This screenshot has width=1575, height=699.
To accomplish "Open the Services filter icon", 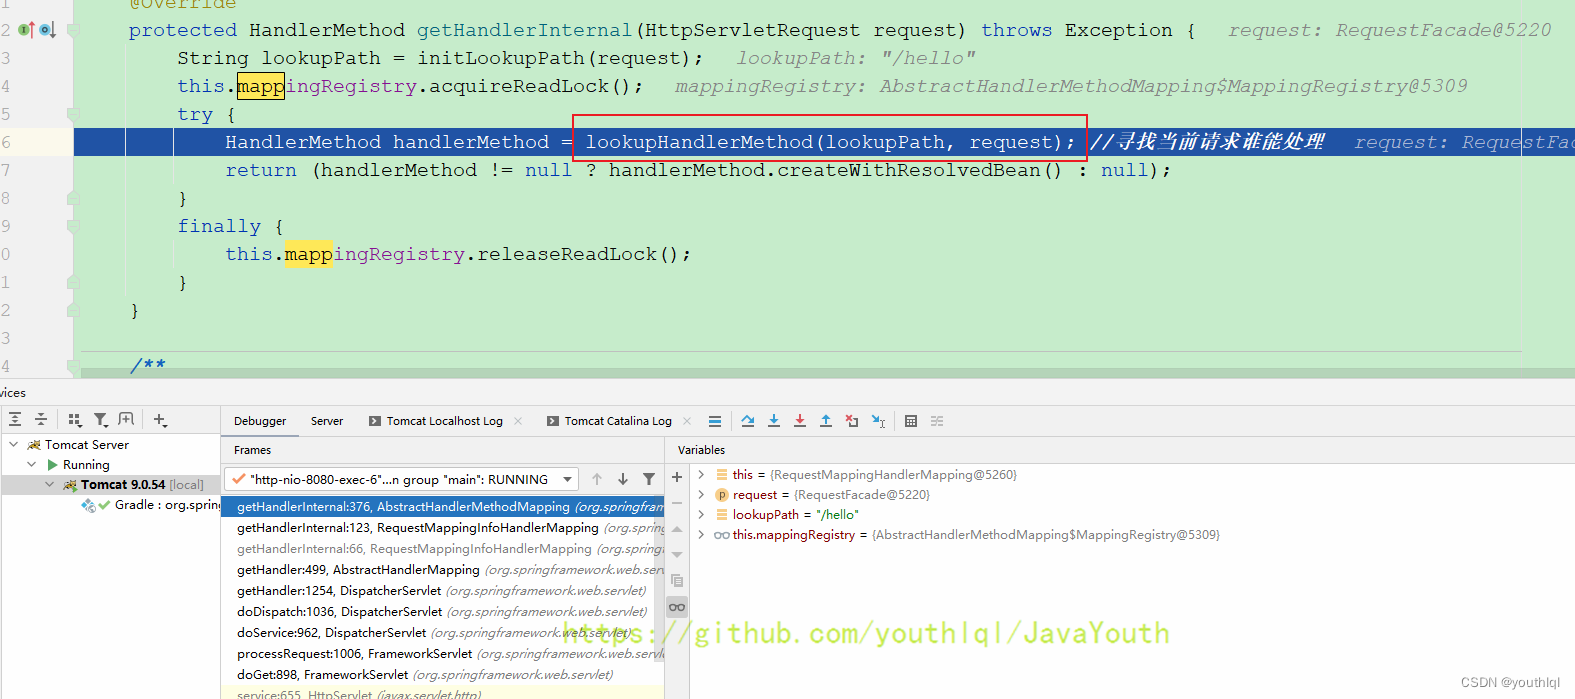I will 101,420.
